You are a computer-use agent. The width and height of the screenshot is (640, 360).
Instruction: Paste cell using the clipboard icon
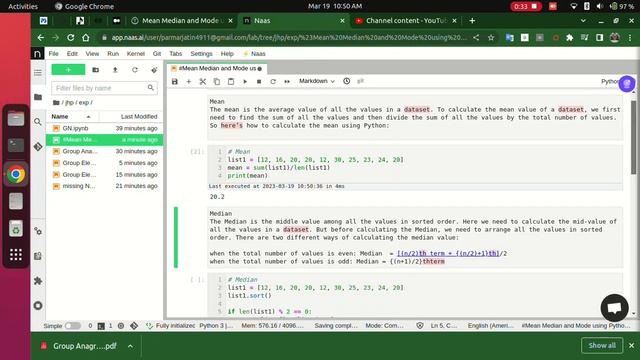pyautogui.click(x=231, y=81)
